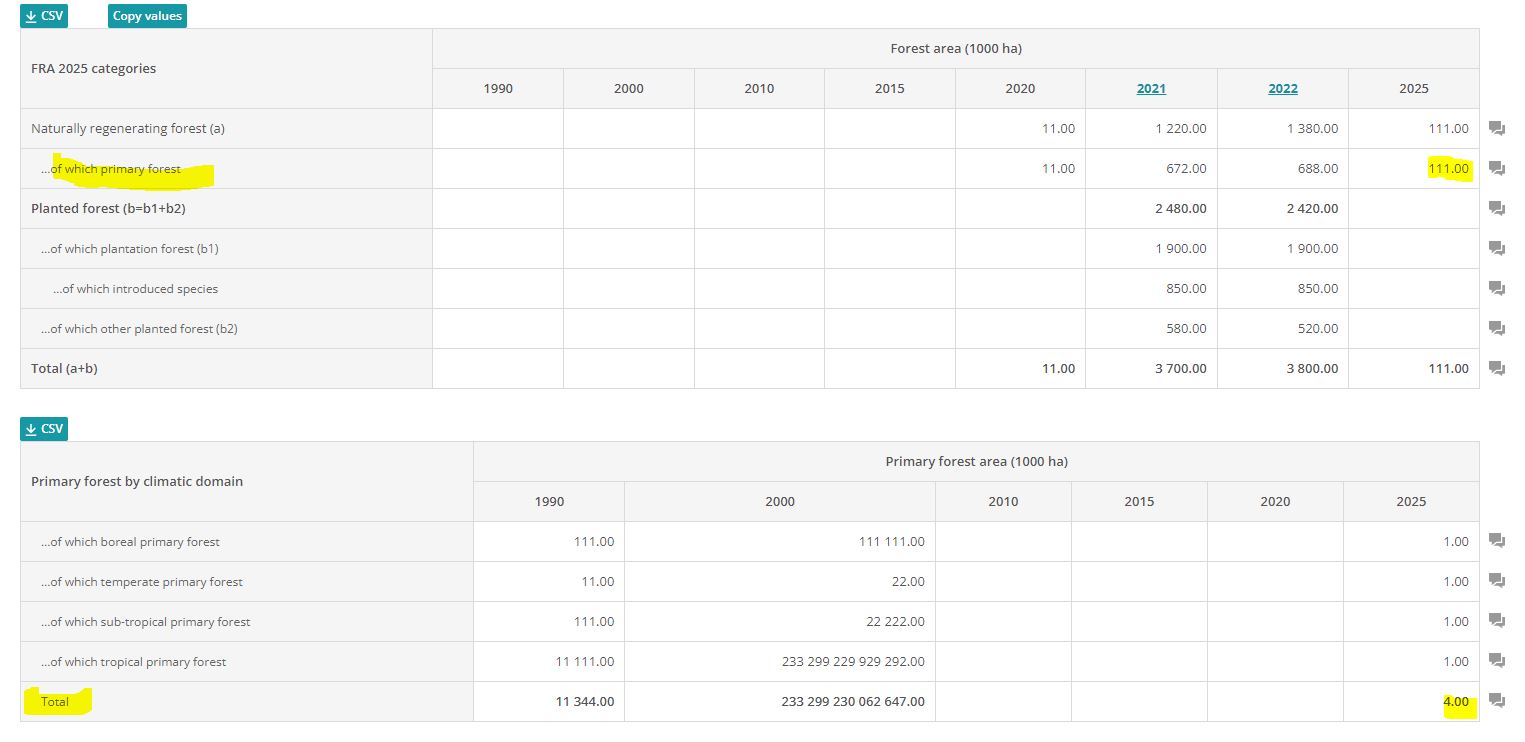Open the 2022 column header link
This screenshot has width=1525, height=742.
click(x=1282, y=88)
